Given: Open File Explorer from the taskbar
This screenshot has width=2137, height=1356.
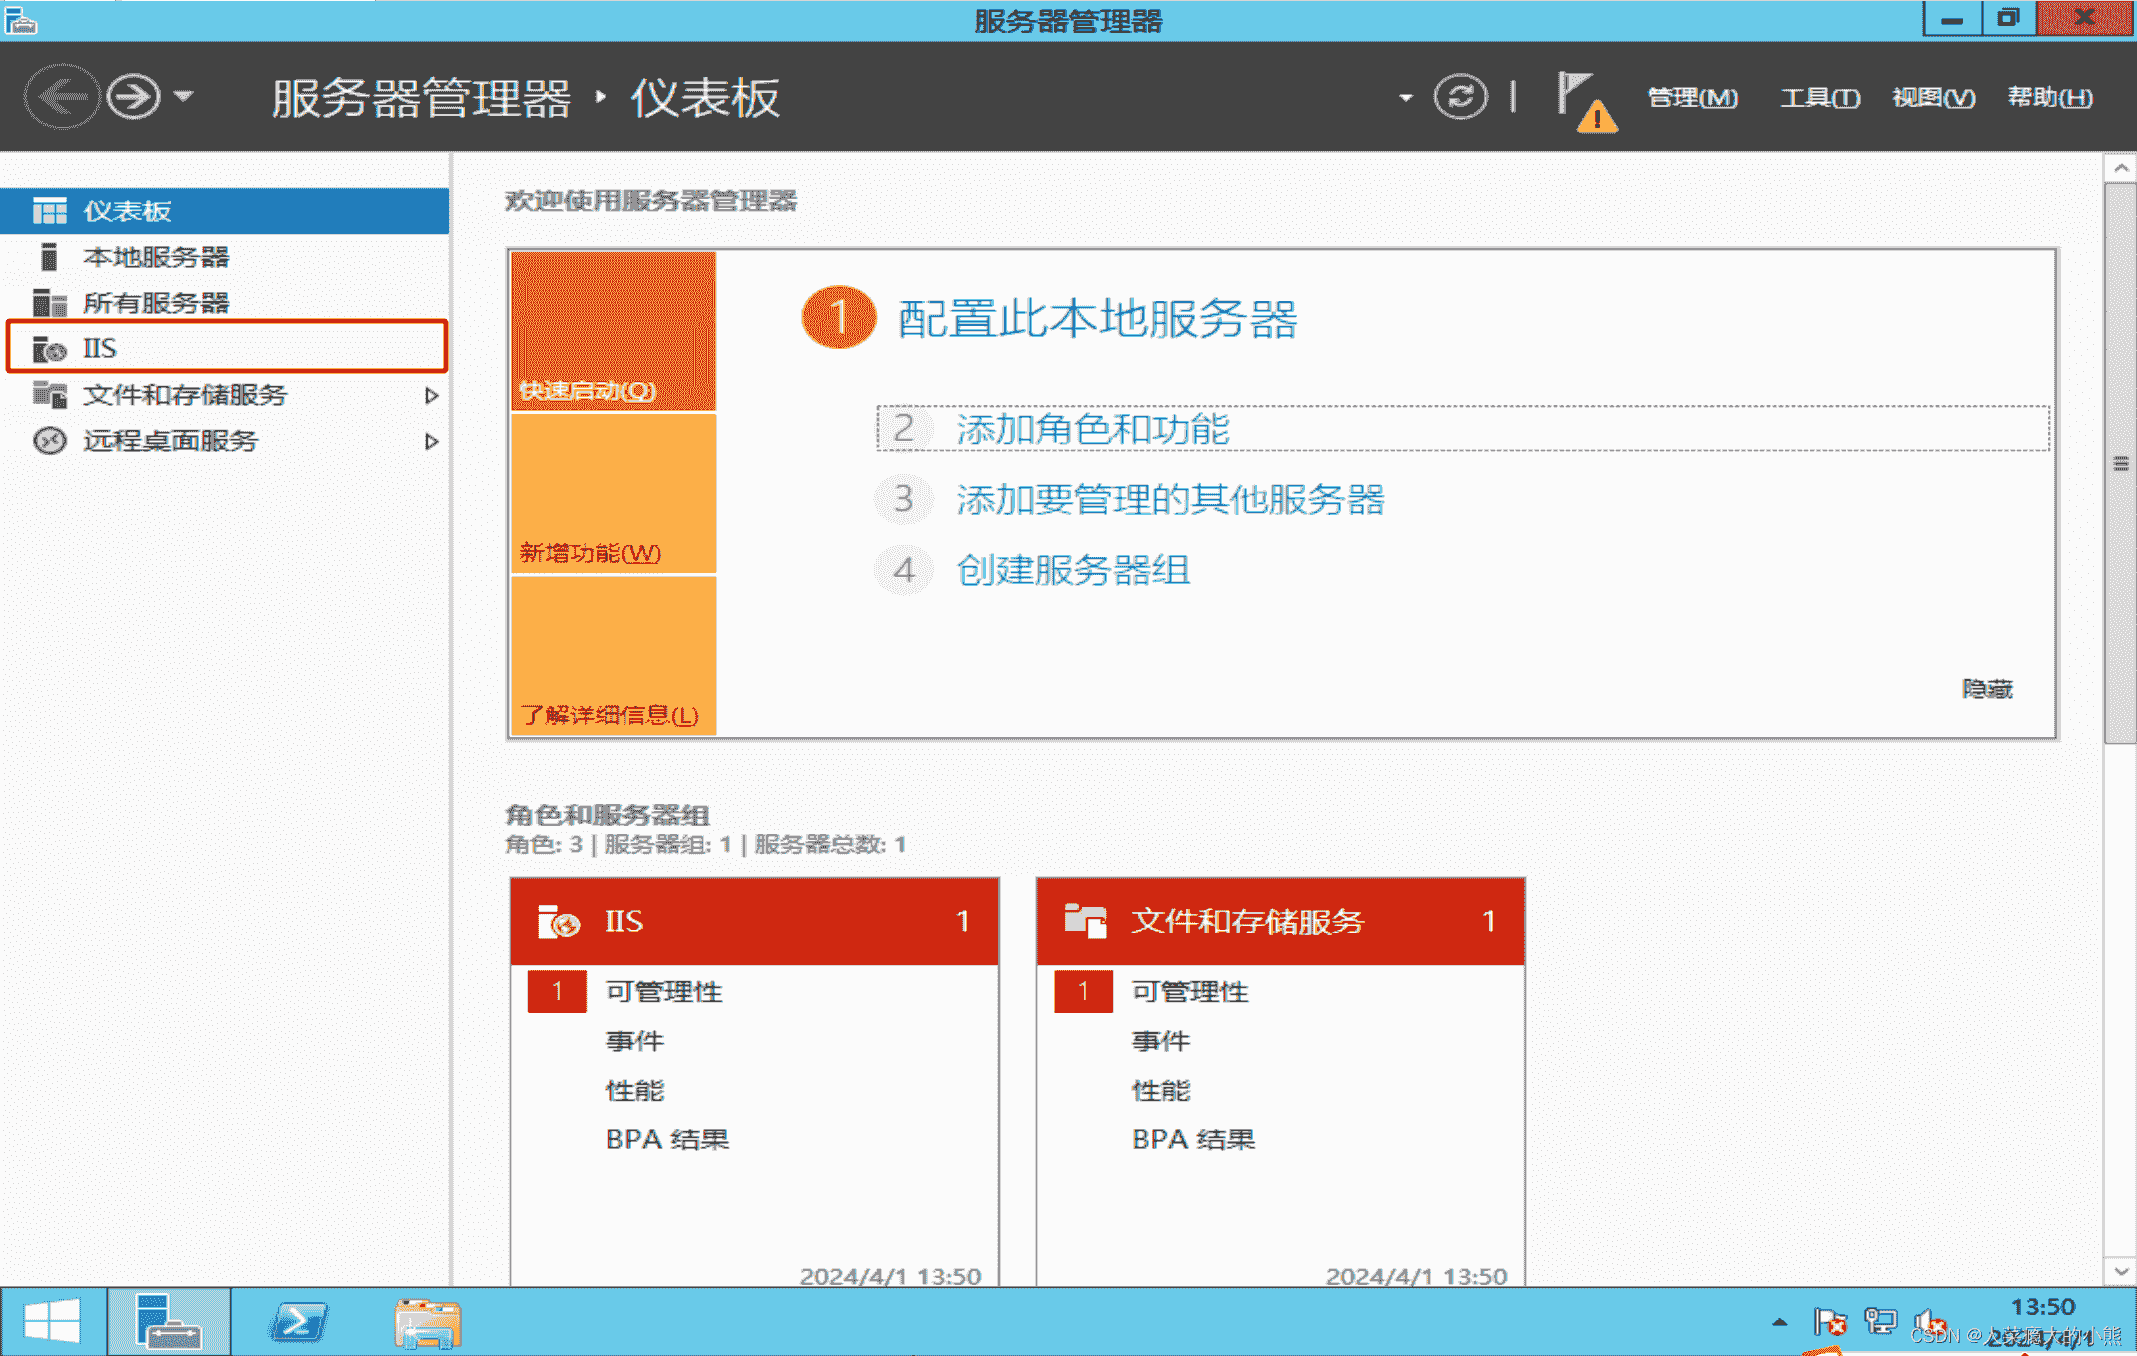Looking at the screenshot, I should 427,1322.
